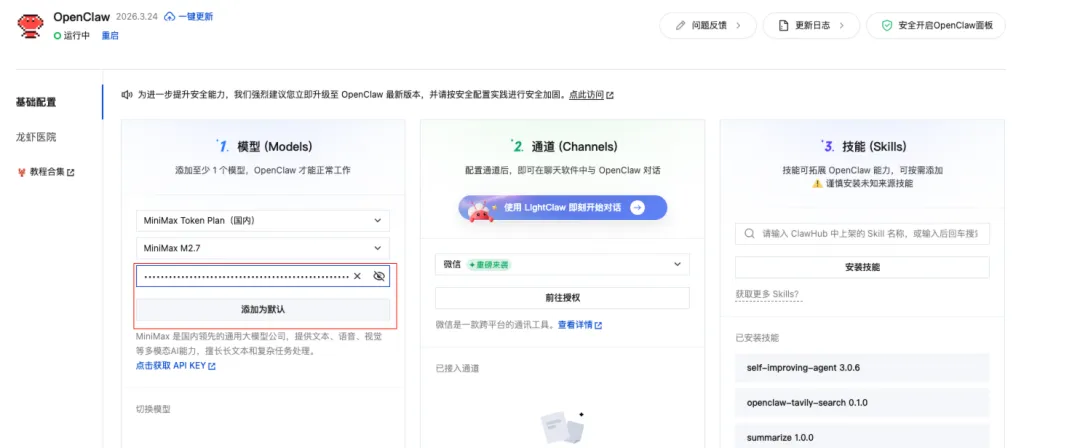
Task: Click 已接入通道 section label
Action: click(457, 369)
